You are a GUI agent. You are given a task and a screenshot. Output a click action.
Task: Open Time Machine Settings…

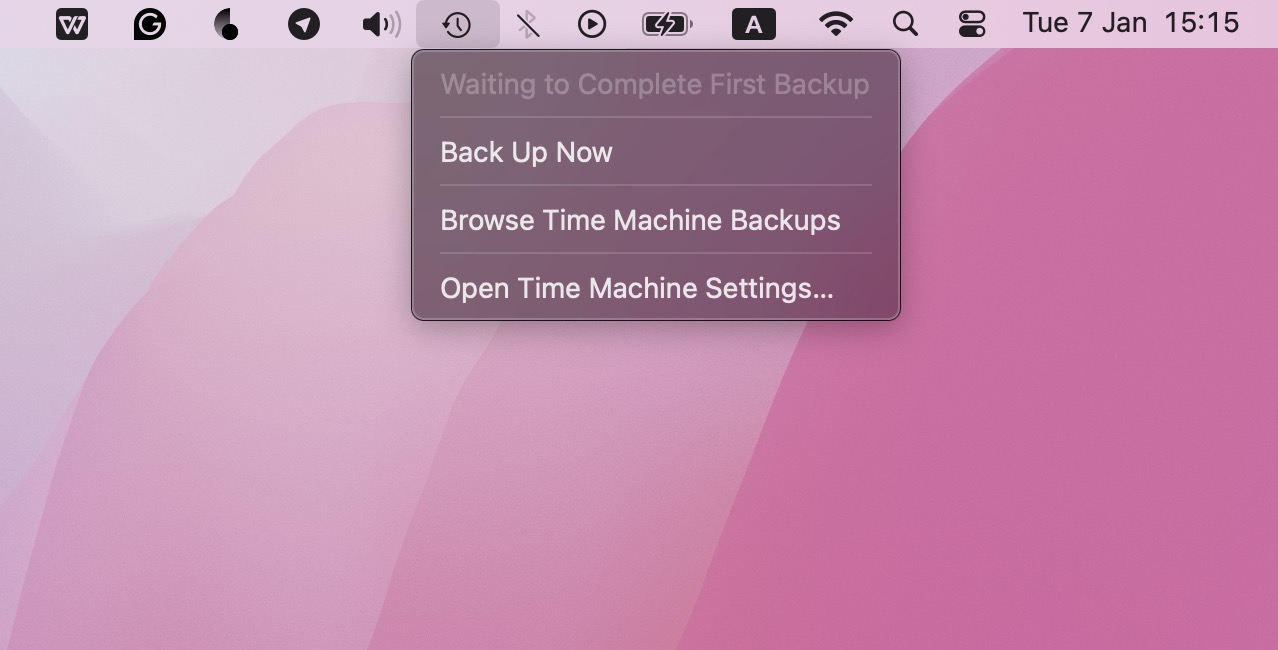(636, 288)
